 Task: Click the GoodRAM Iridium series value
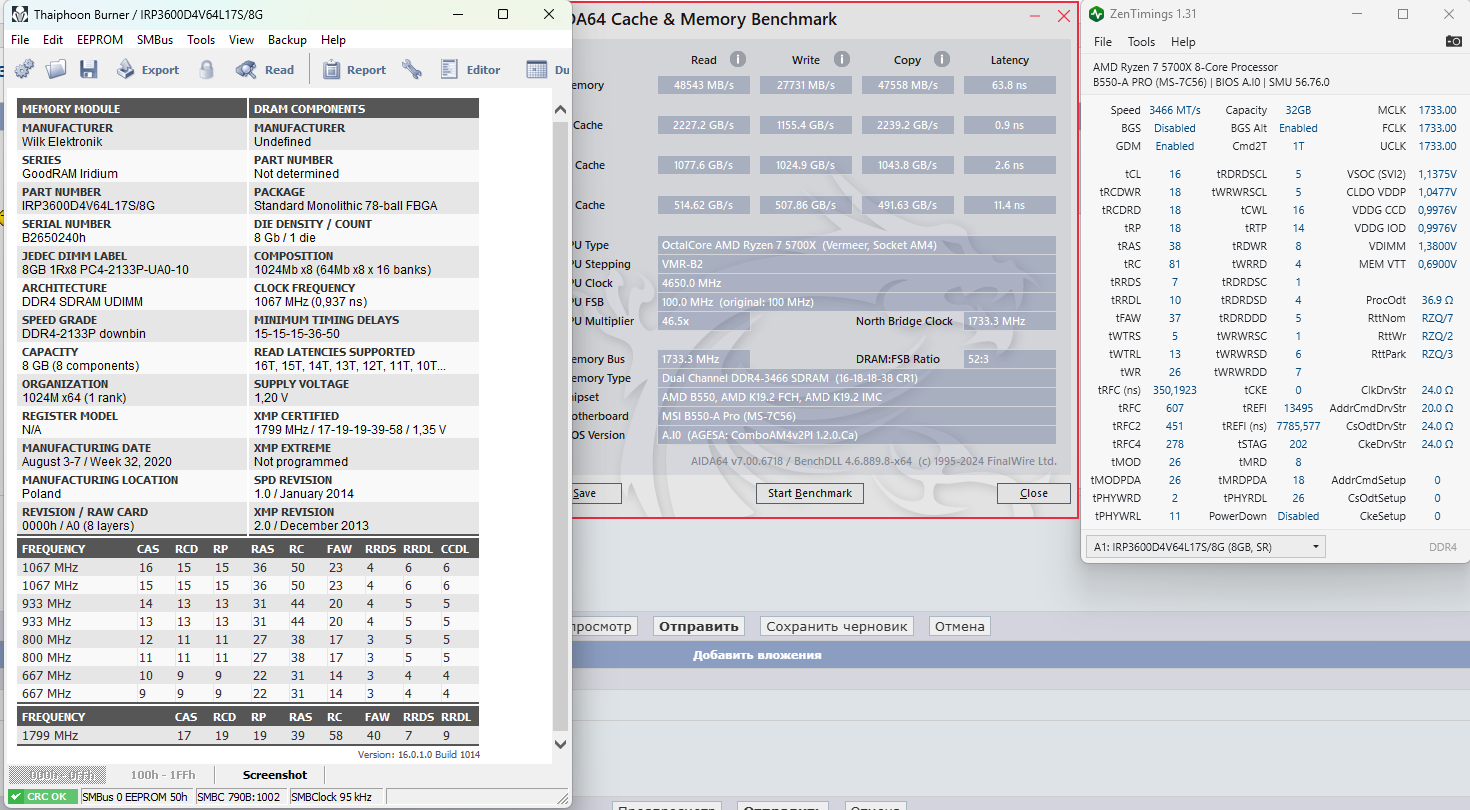70,174
